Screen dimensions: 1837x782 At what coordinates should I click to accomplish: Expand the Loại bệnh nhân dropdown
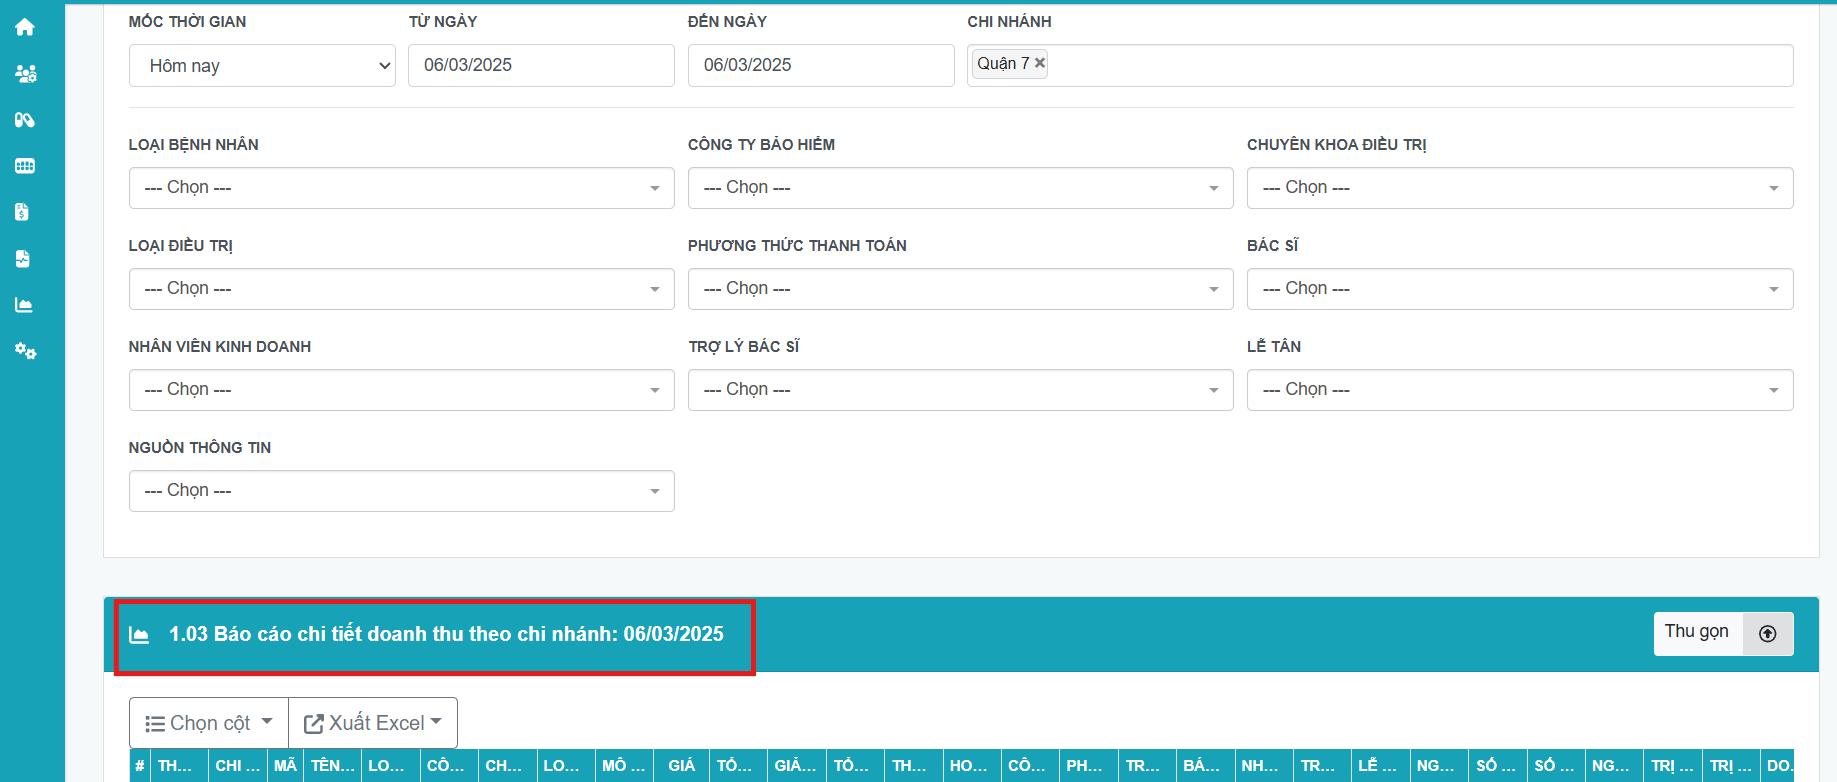(401, 188)
